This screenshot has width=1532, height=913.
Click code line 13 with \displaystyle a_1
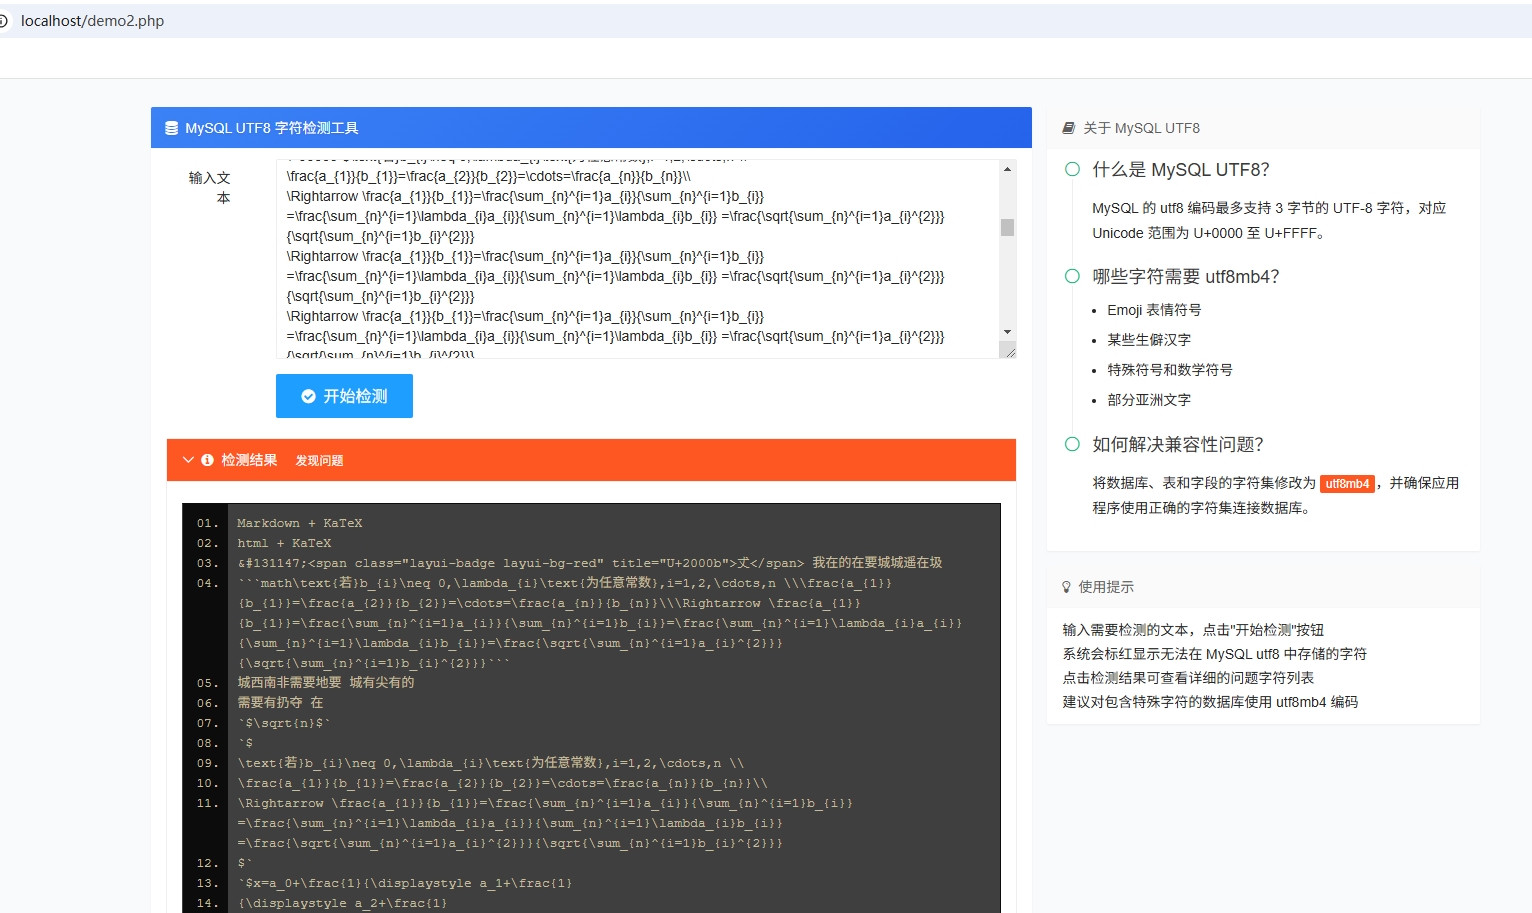tap(405, 883)
